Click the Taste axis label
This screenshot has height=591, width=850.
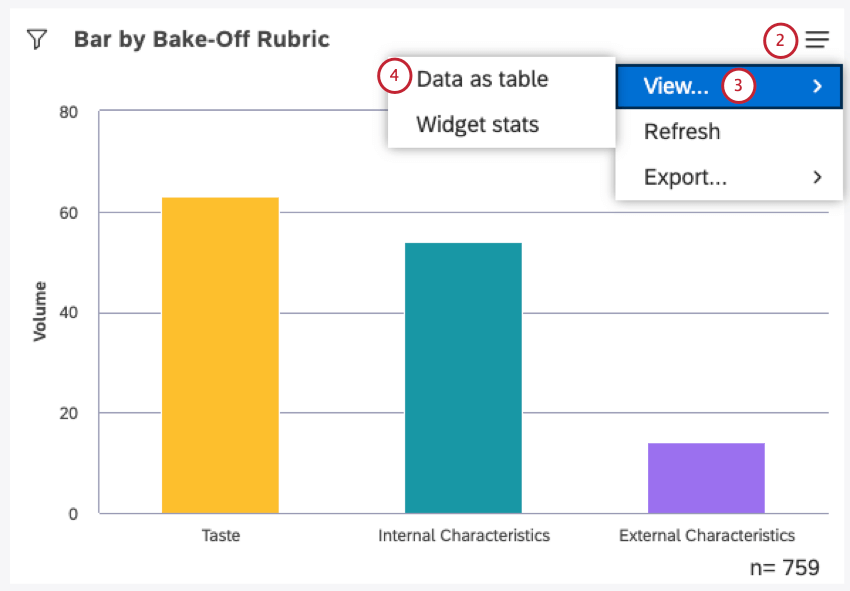click(x=220, y=535)
